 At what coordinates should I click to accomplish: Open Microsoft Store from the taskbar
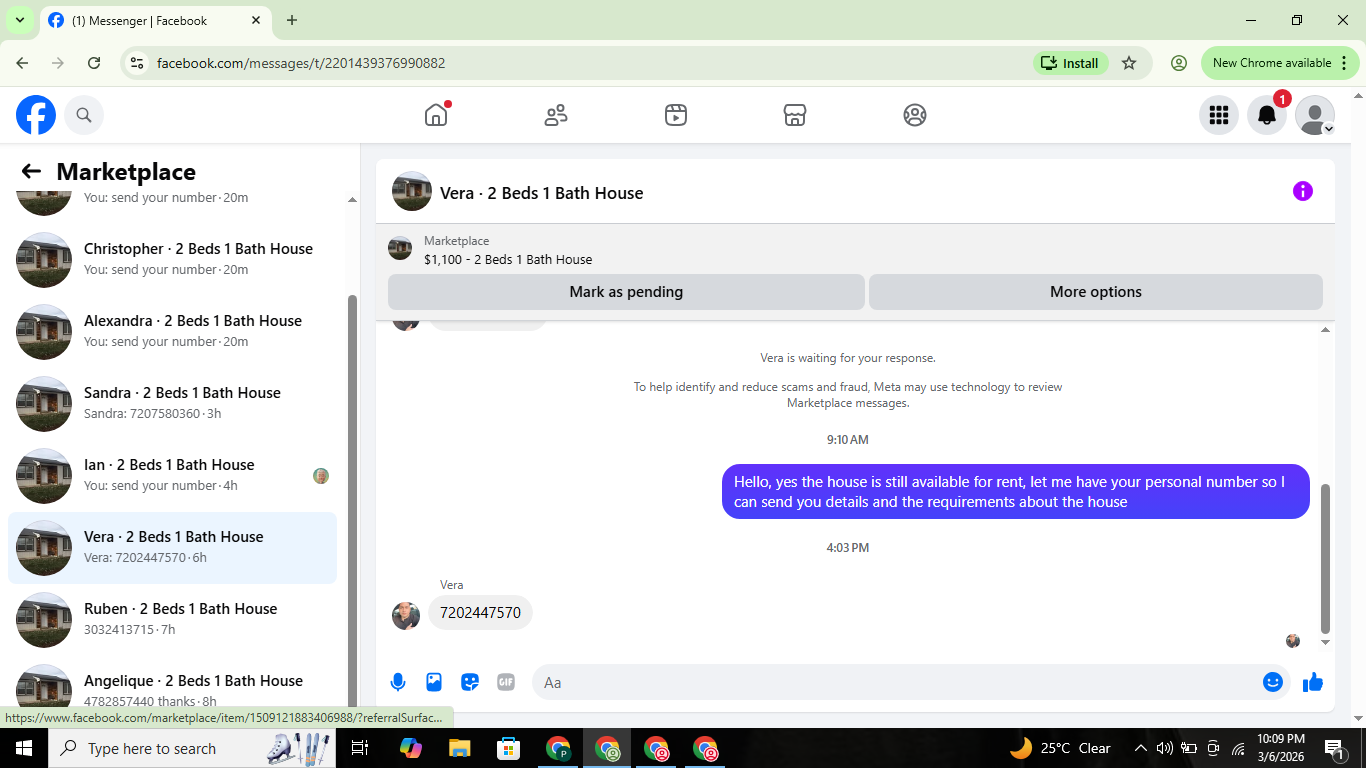tap(509, 748)
